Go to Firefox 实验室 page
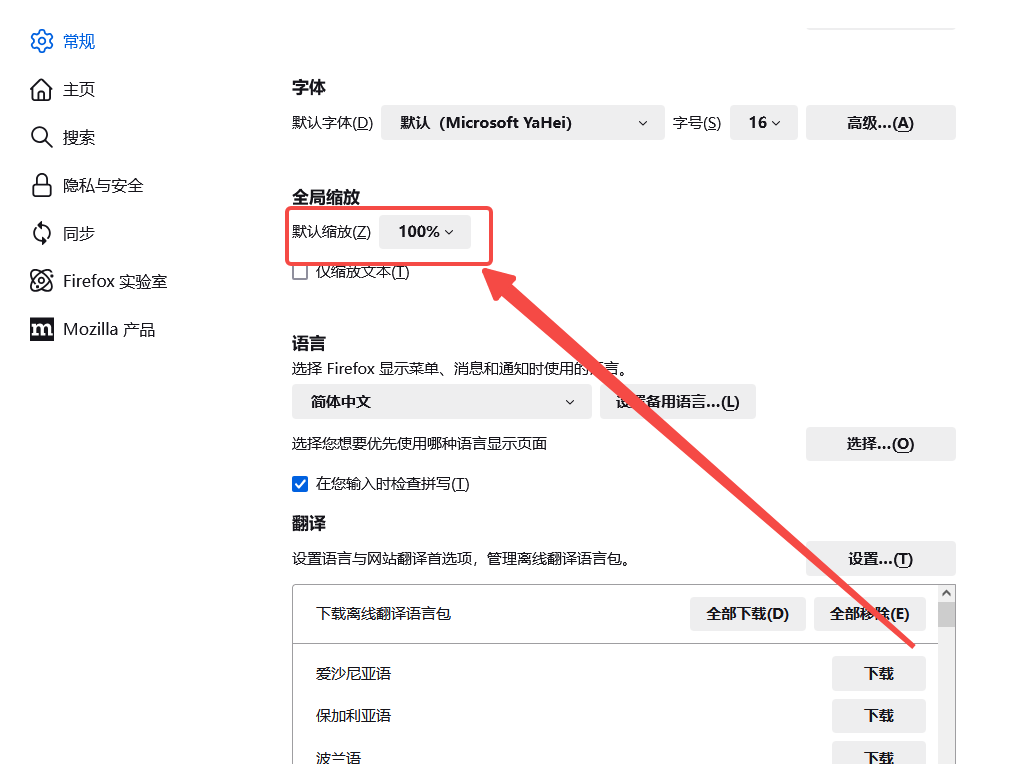Image resolution: width=1021 pixels, height=764 pixels. click(115, 281)
